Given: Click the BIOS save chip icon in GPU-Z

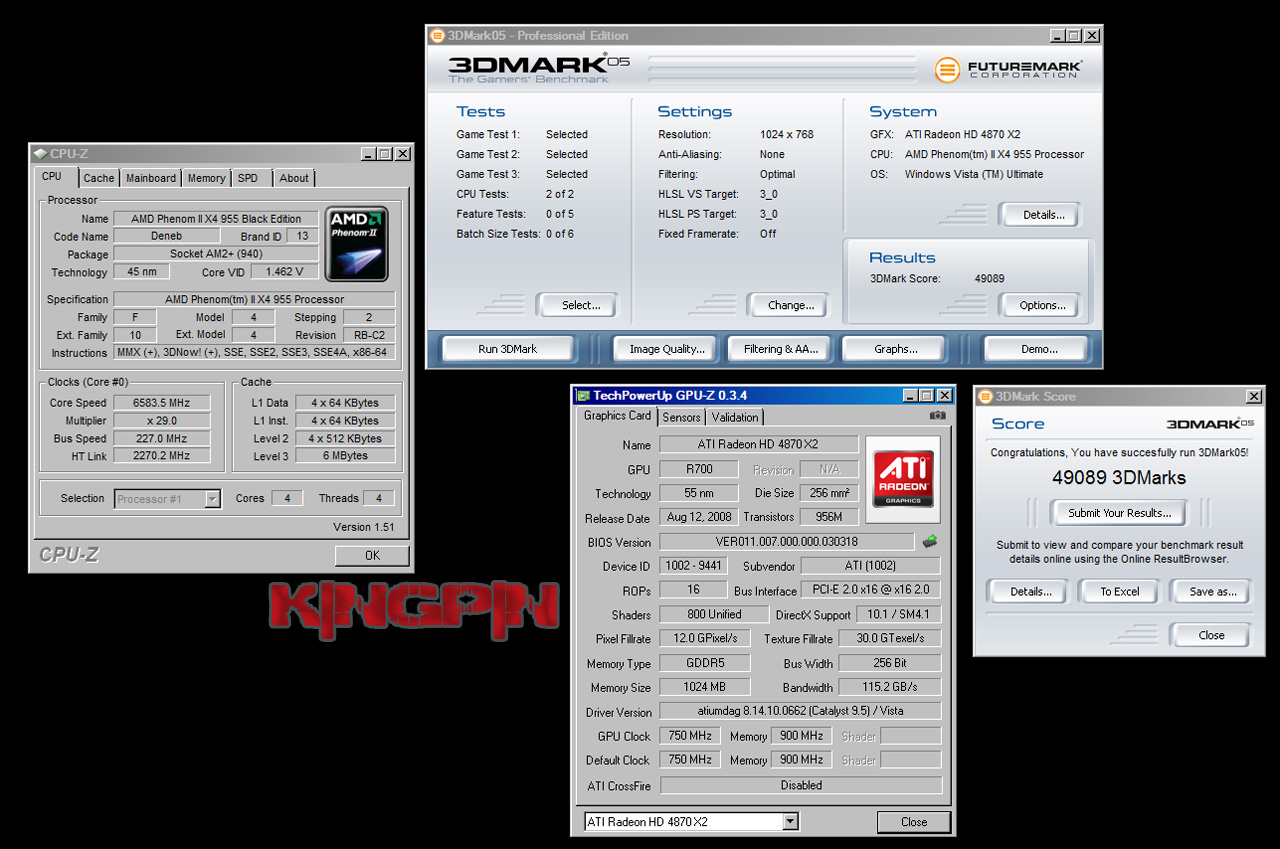Looking at the screenshot, I should coord(930,541).
